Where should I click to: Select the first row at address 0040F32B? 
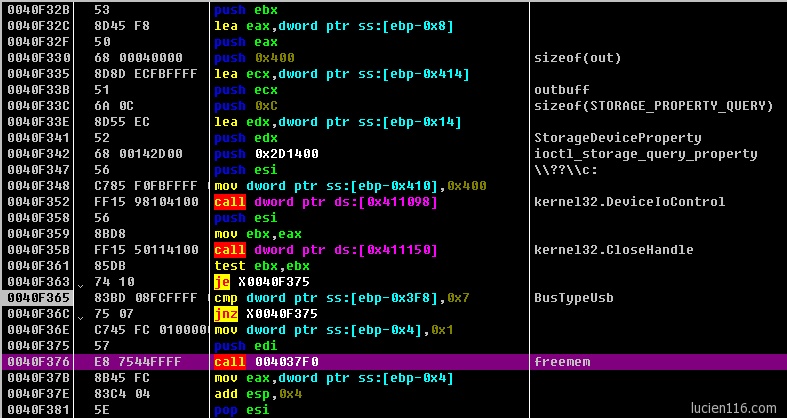click(x=36, y=10)
